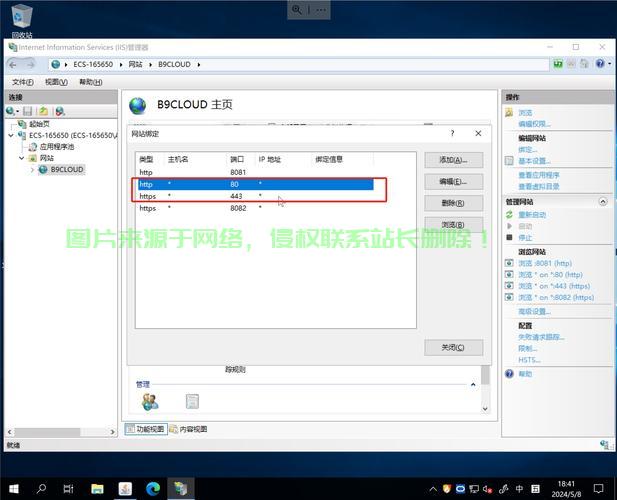Click 停止 in the Actions pane
Image resolution: width=617 pixels, height=500 pixels.
[525, 238]
